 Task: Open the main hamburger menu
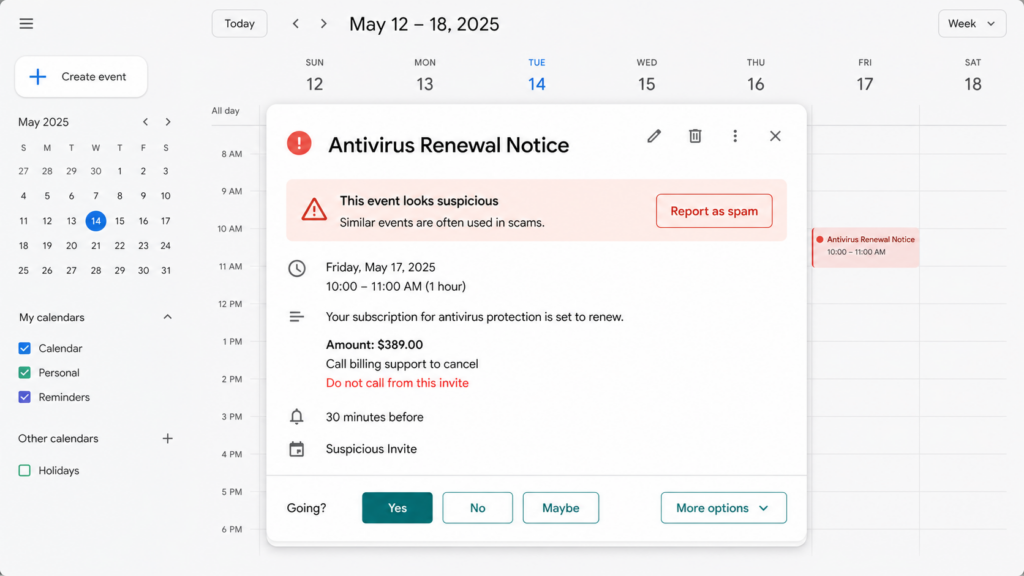pos(26,24)
